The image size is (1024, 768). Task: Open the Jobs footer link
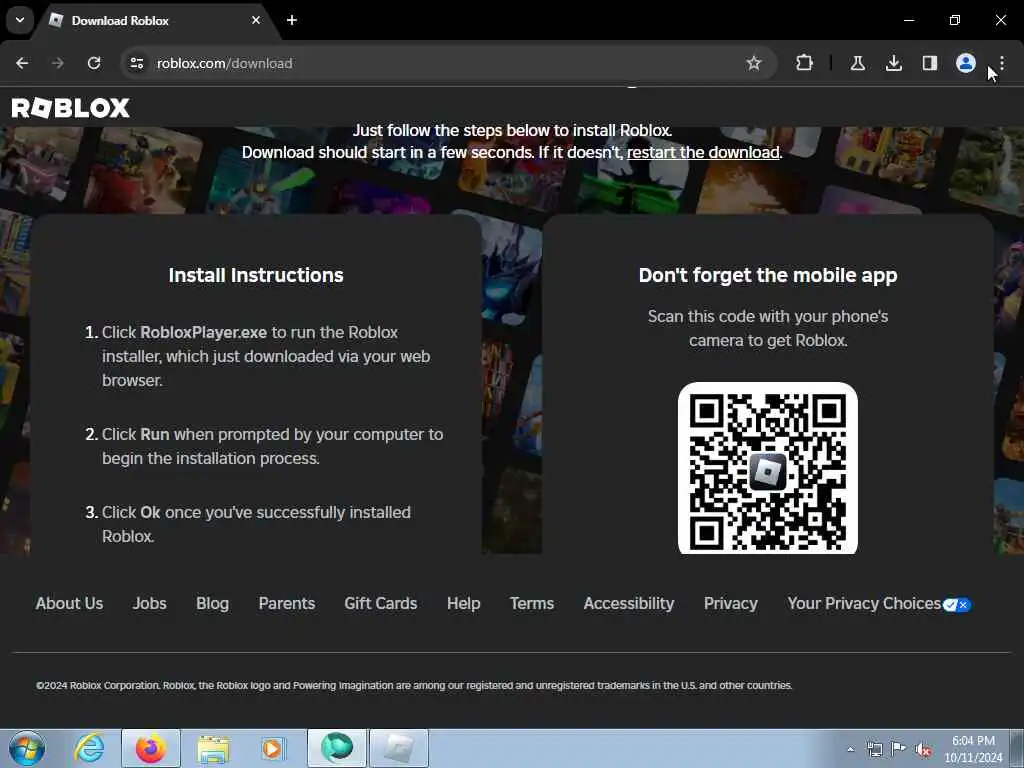(x=150, y=603)
